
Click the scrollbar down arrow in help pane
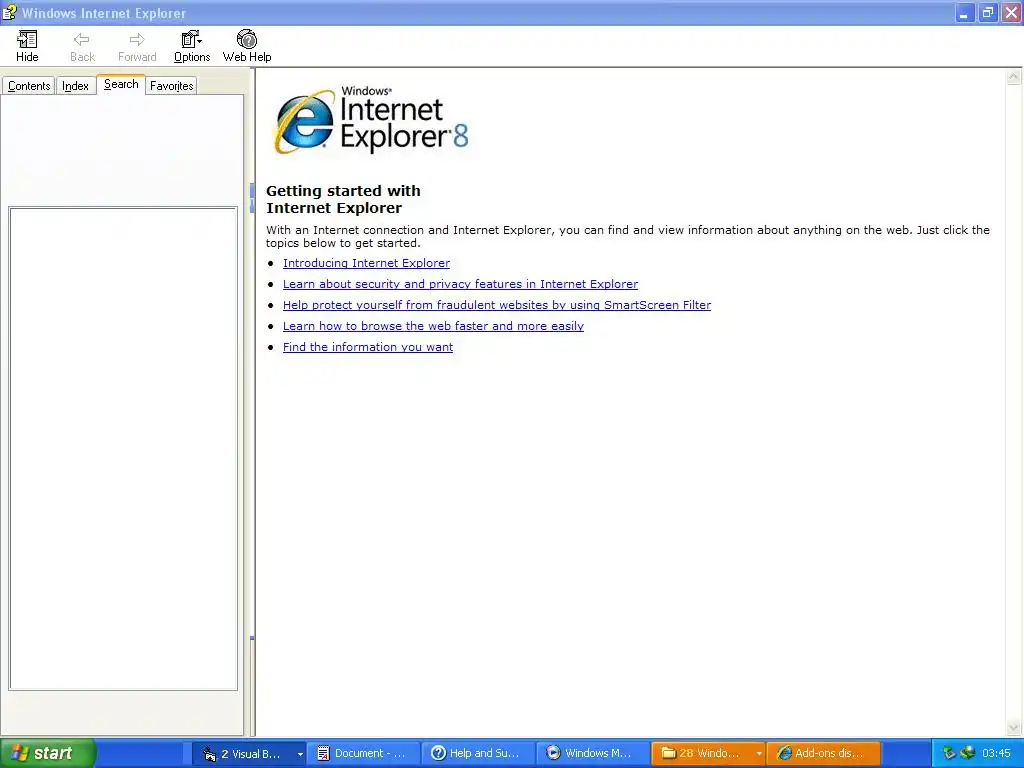point(1014,727)
